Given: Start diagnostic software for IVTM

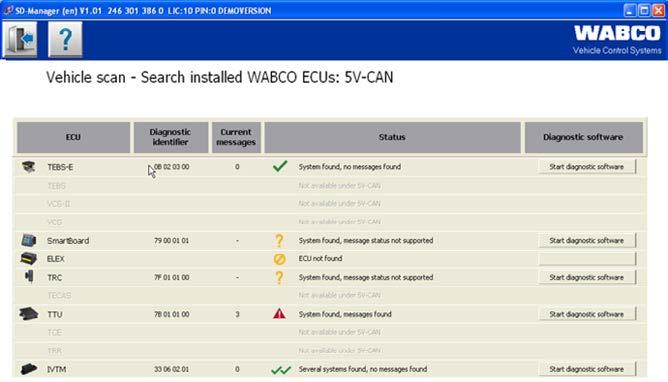Looking at the screenshot, I should click(x=587, y=369).
